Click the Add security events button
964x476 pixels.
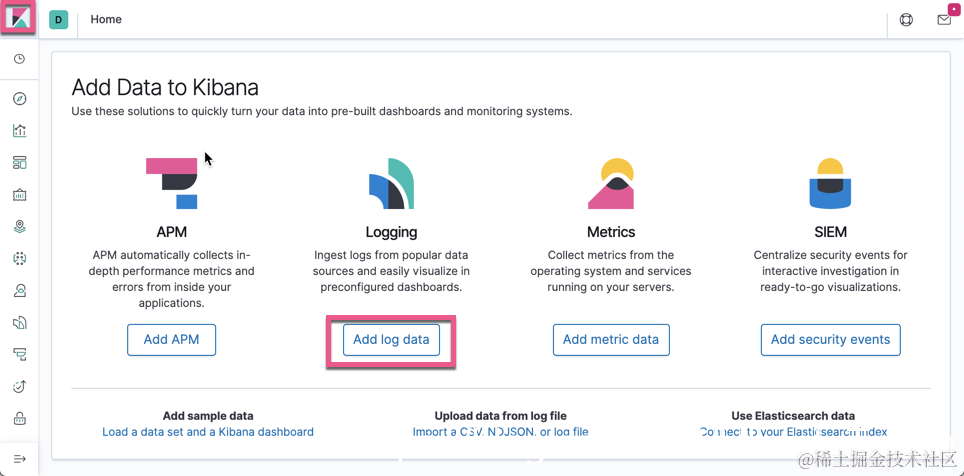831,339
